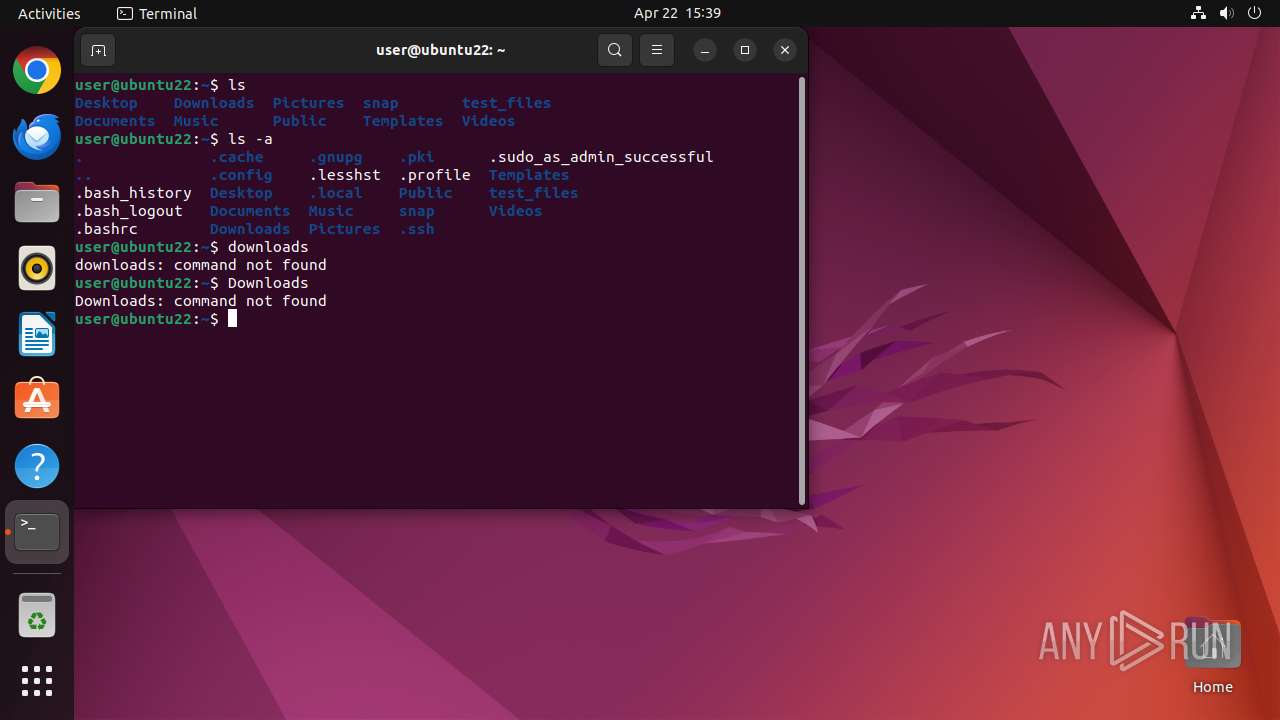Click '.gnupg' directory name
This screenshot has width=1280, height=720.
point(336,157)
